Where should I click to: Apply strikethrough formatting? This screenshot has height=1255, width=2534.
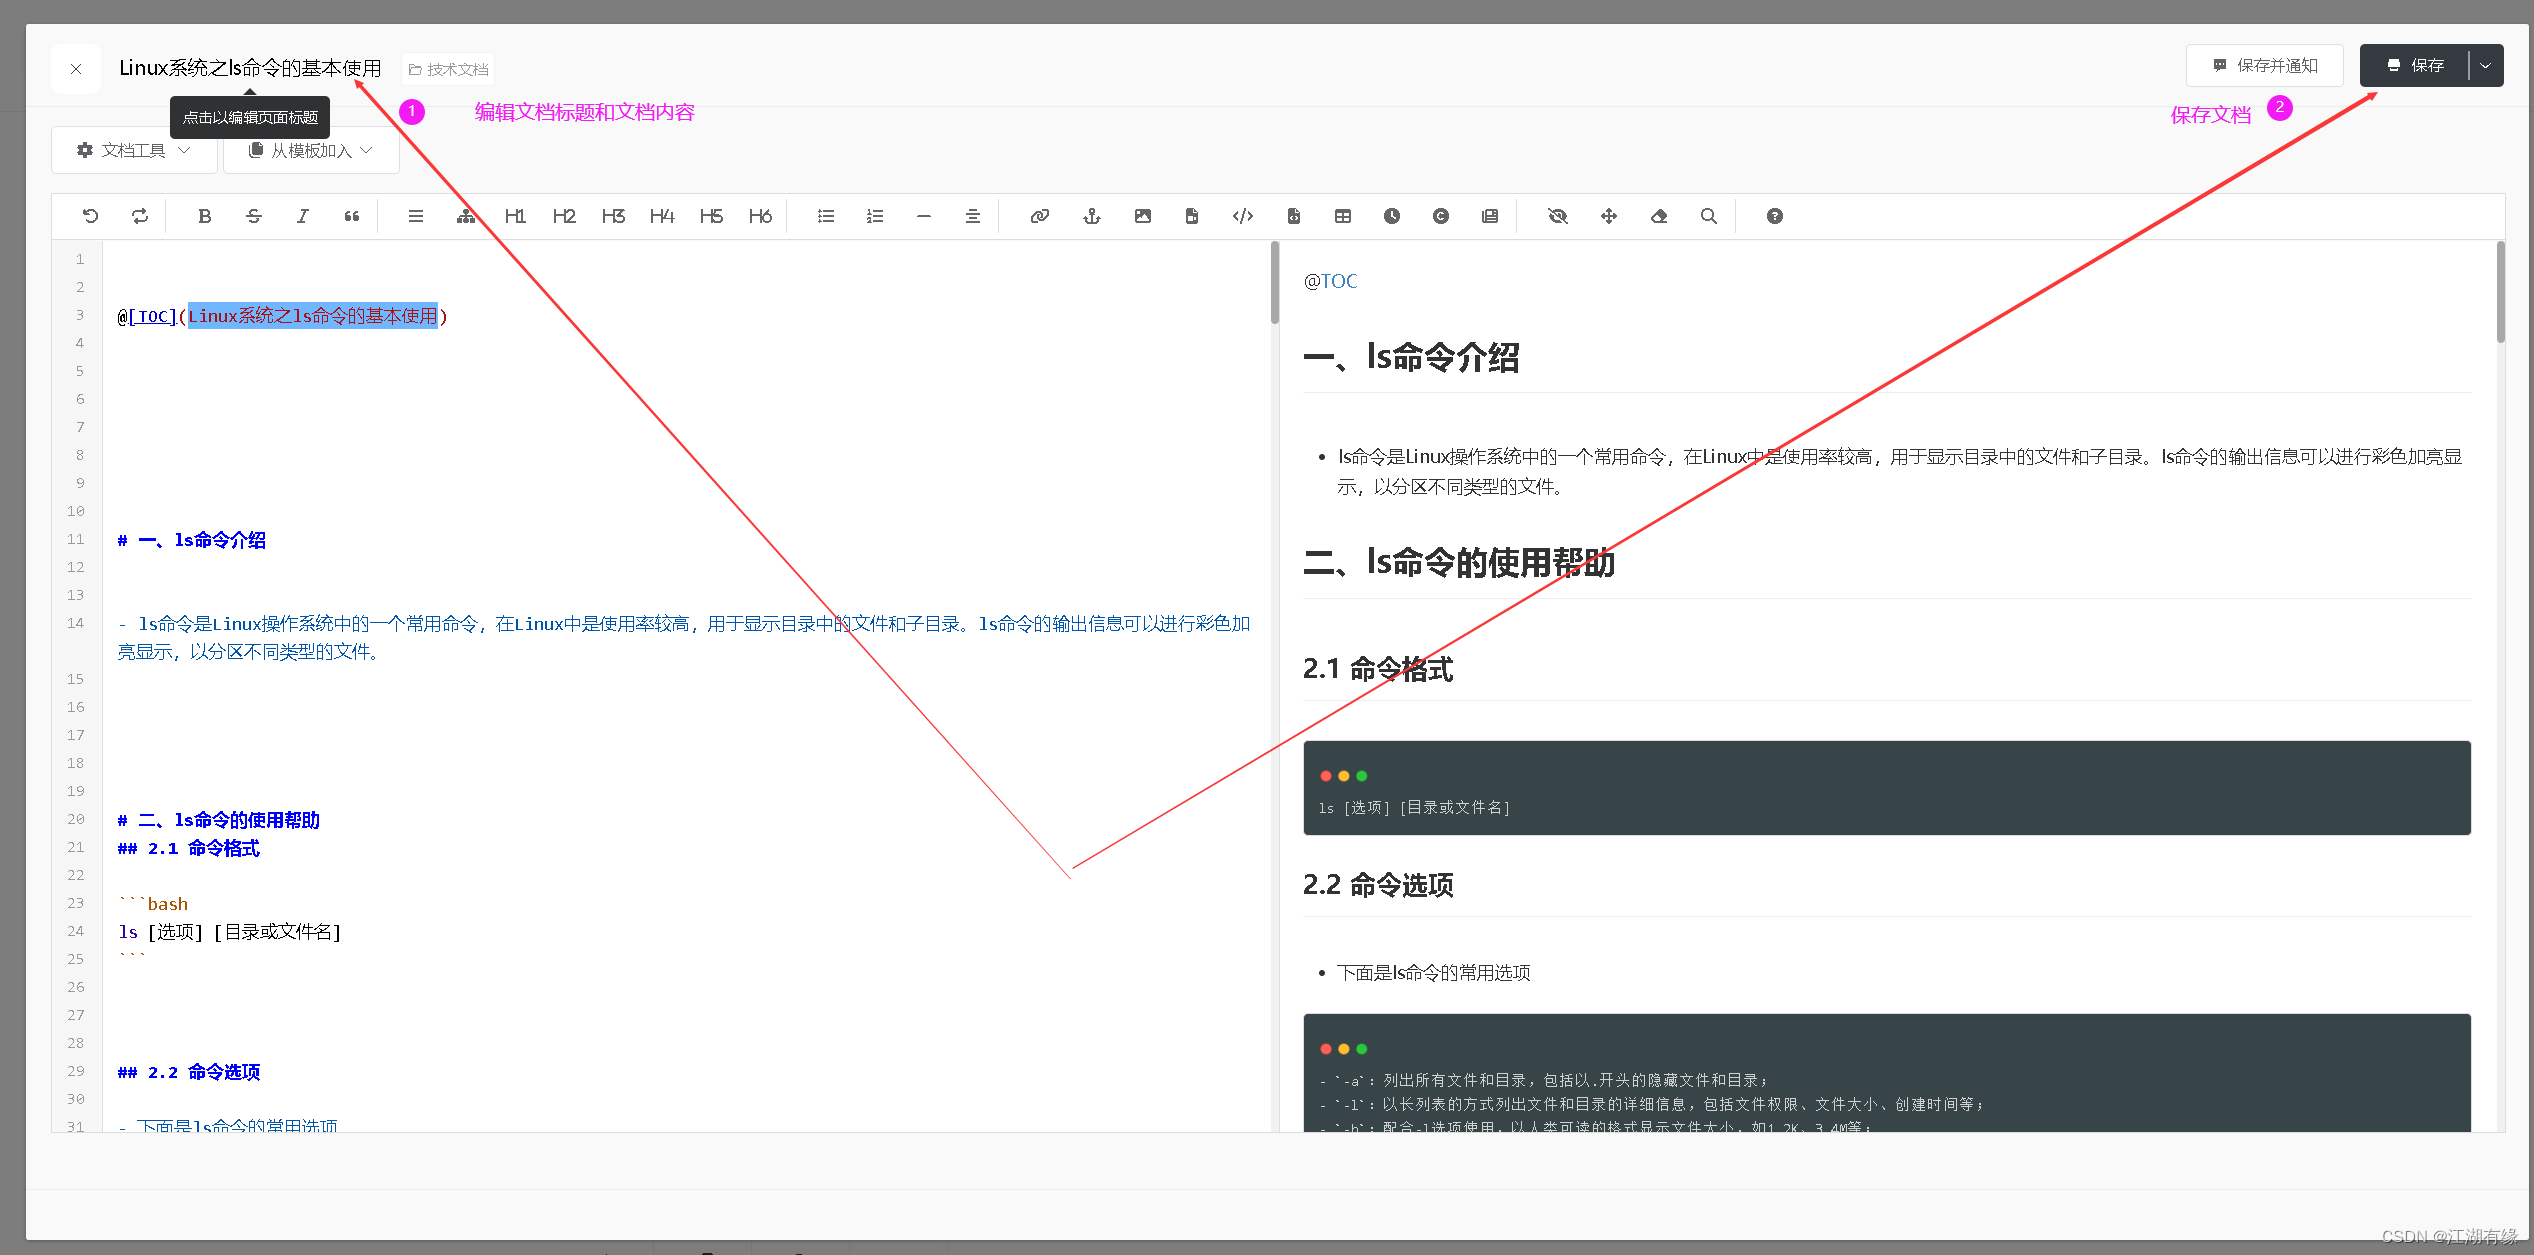point(254,216)
